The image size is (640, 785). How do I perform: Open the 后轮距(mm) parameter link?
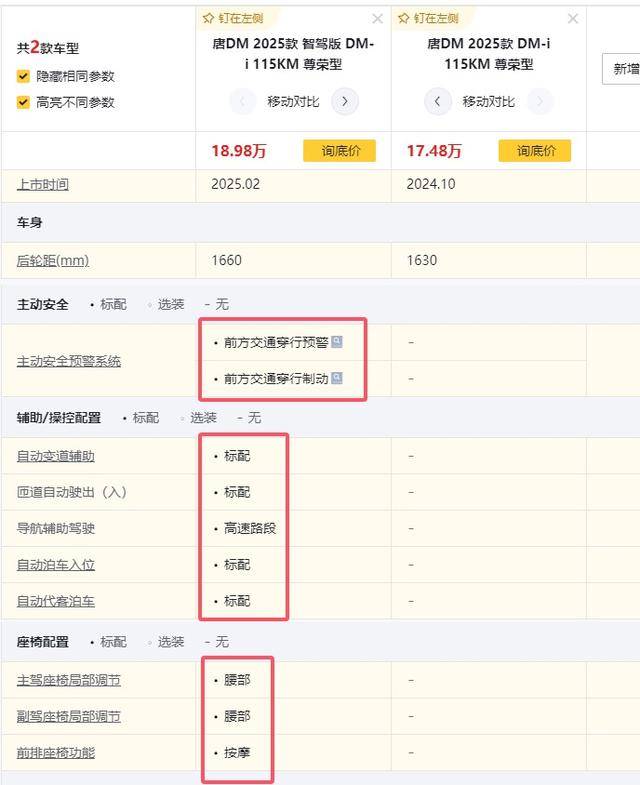53,261
